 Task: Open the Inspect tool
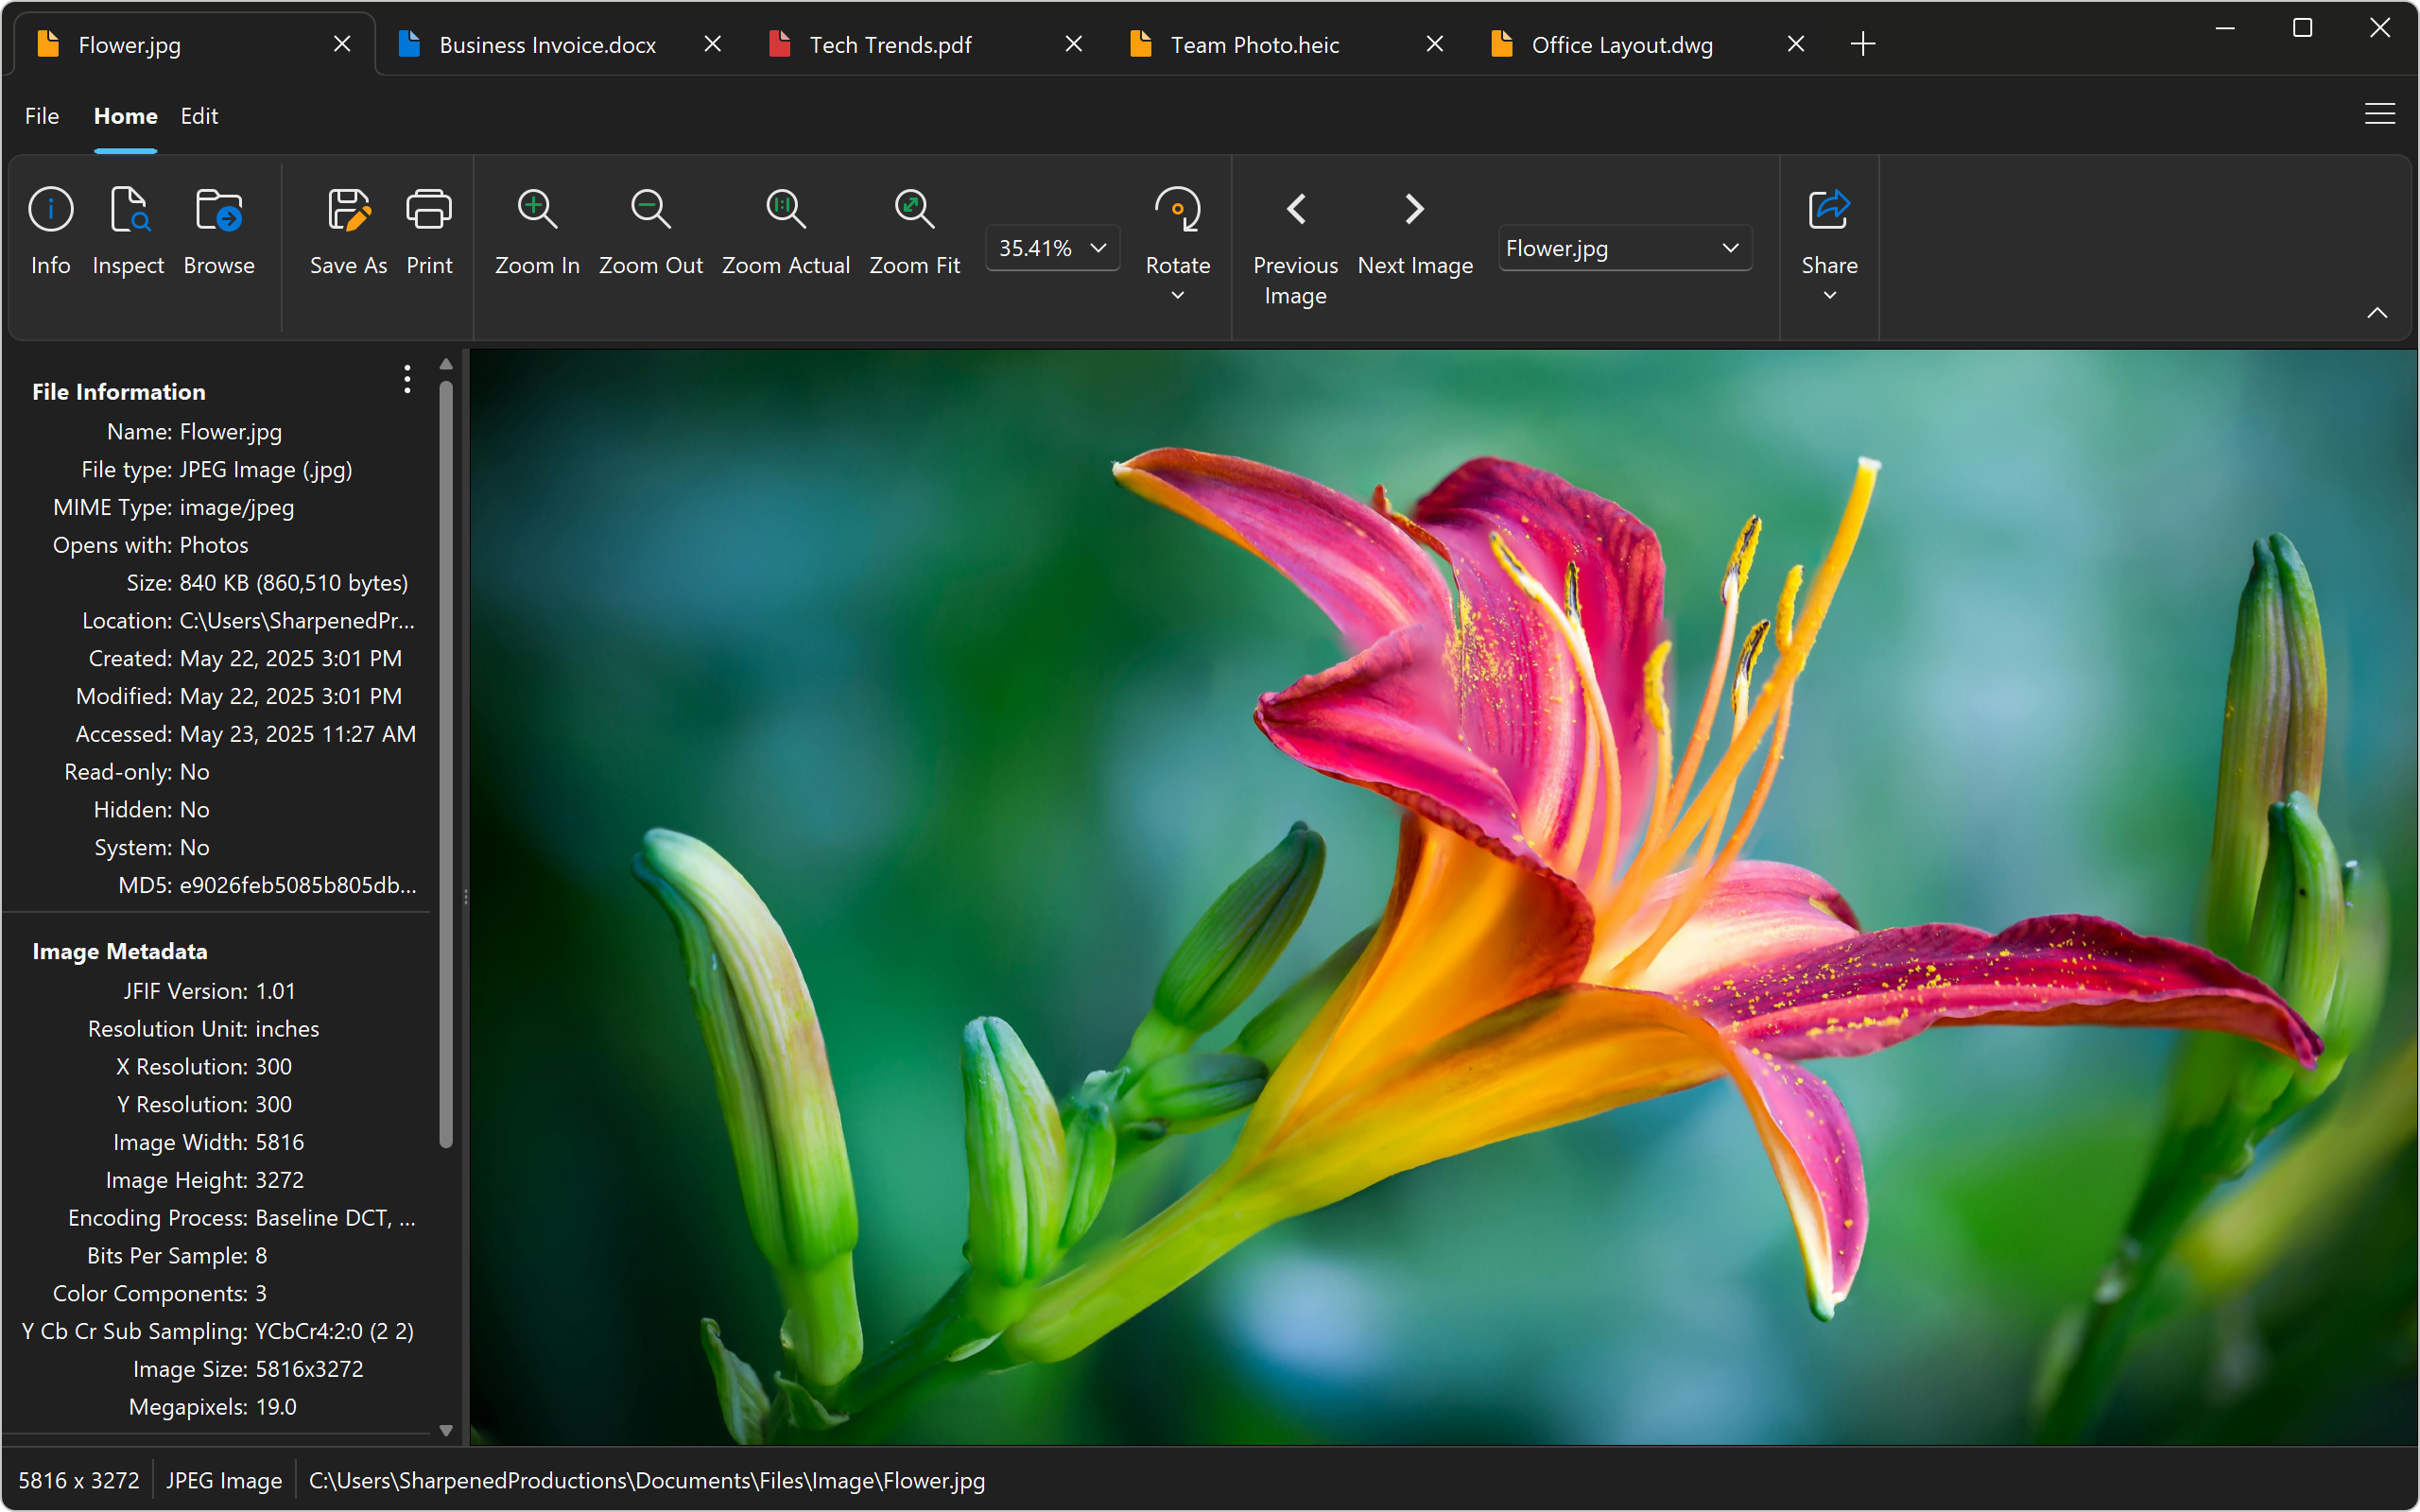(128, 210)
